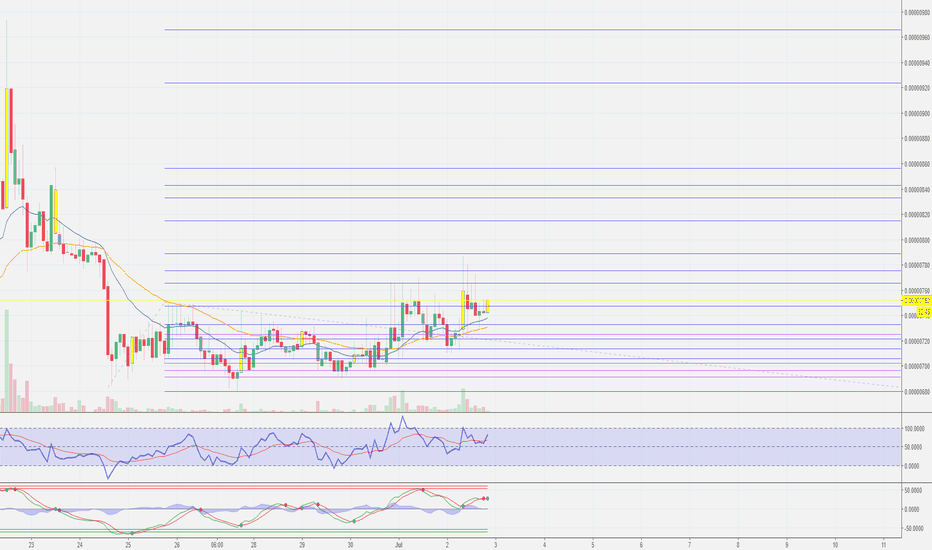Click the 0.00000720 price axis label
The width and height of the screenshot is (932, 550).
[x=917, y=341]
